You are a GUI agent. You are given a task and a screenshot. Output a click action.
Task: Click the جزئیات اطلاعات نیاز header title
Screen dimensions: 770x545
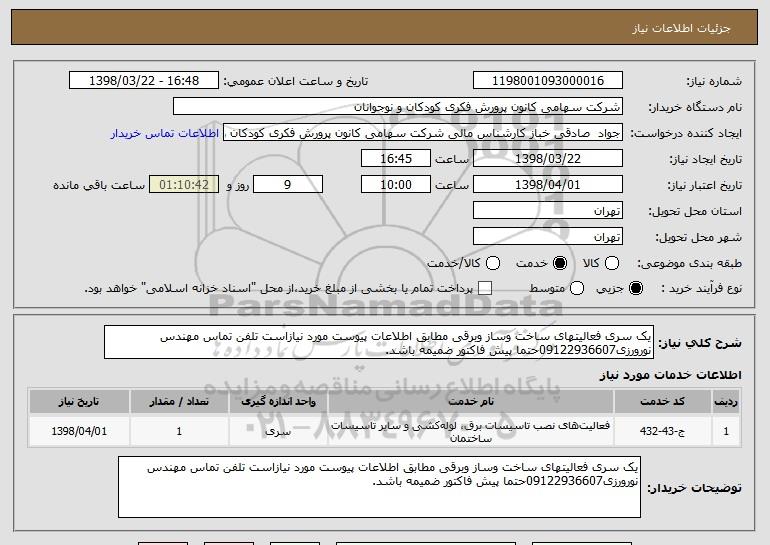[x=681, y=28]
